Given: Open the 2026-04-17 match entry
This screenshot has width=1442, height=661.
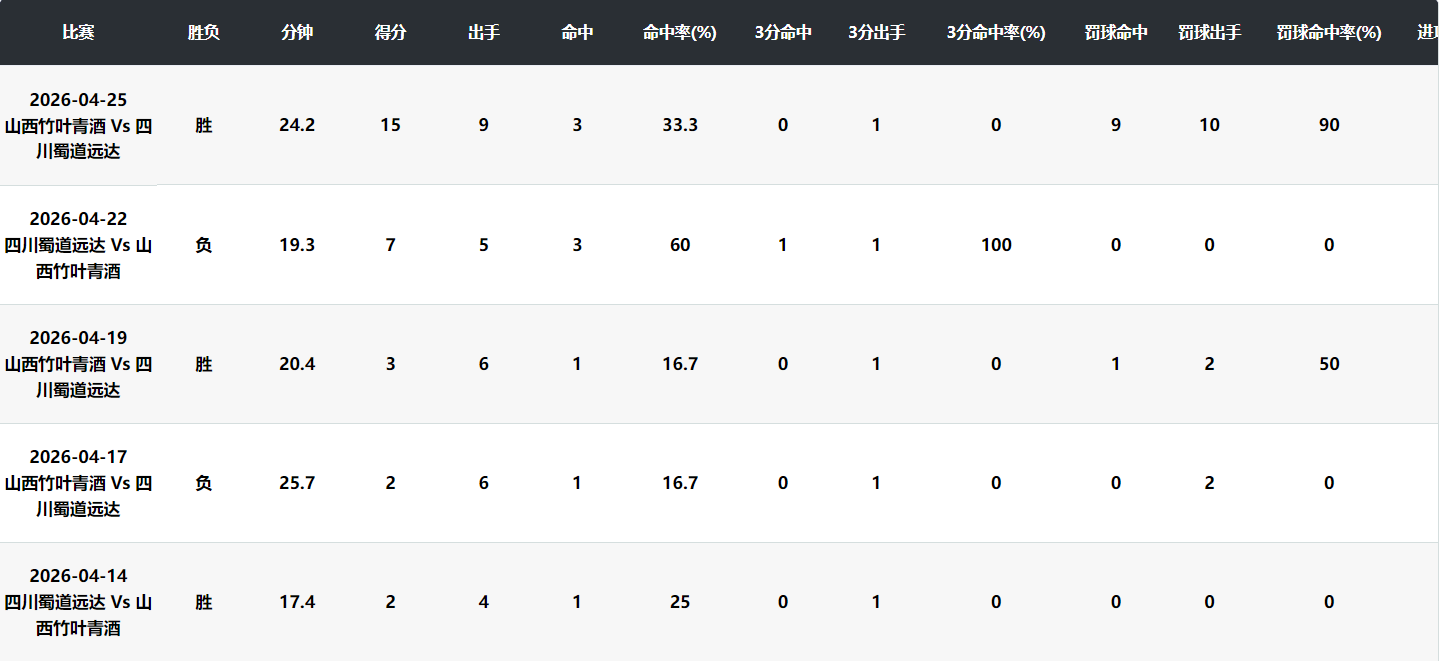Looking at the screenshot, I should 78,483.
